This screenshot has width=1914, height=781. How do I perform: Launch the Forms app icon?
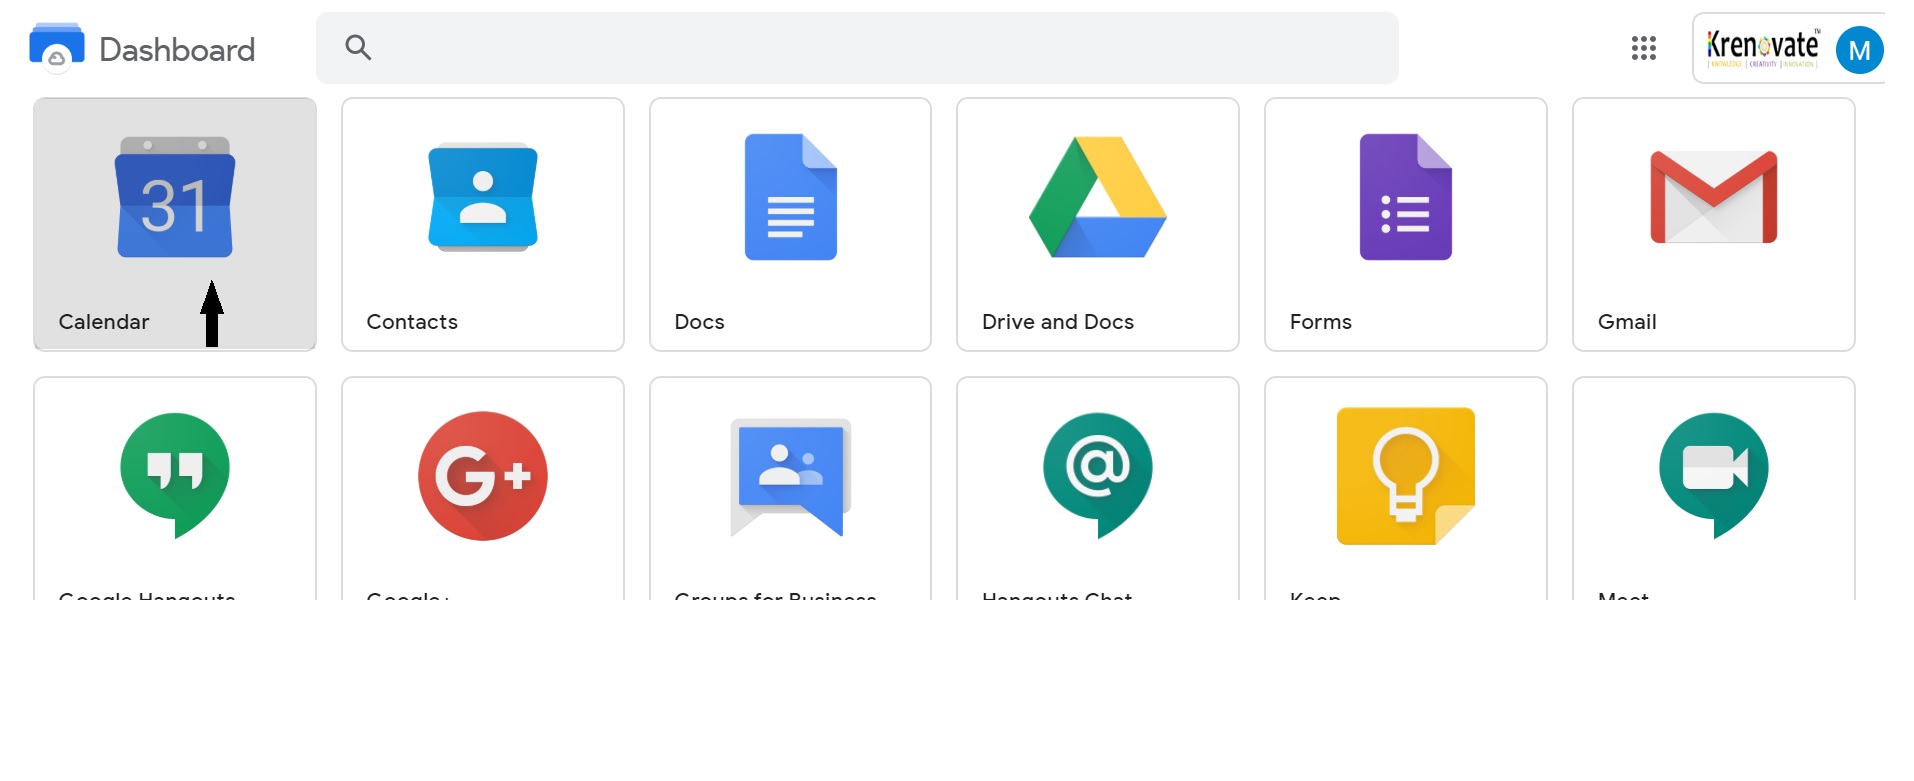(x=1406, y=197)
